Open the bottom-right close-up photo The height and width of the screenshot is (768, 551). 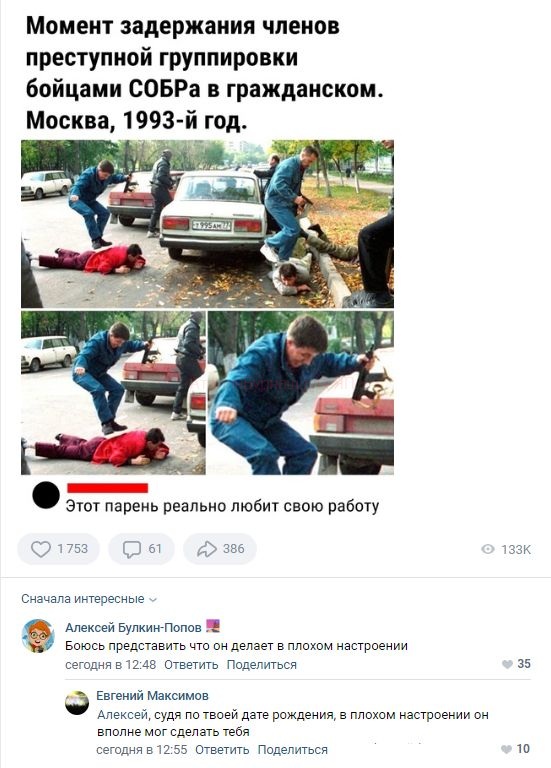(x=301, y=393)
